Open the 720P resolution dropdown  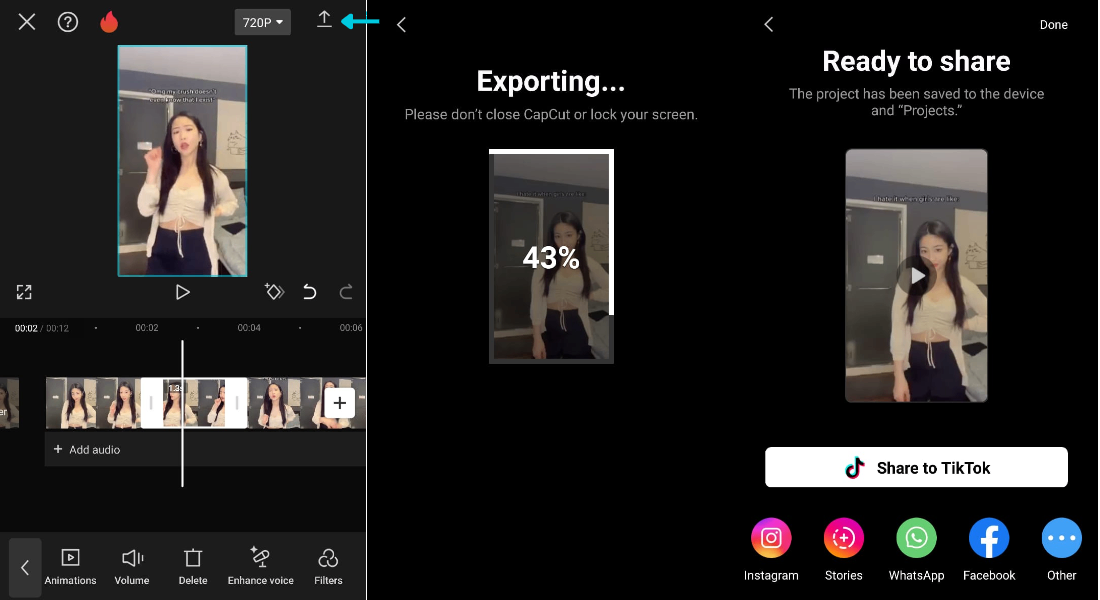(262, 22)
